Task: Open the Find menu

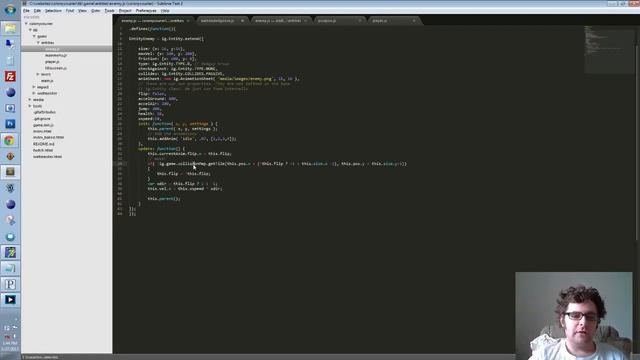Action: tap(70, 11)
